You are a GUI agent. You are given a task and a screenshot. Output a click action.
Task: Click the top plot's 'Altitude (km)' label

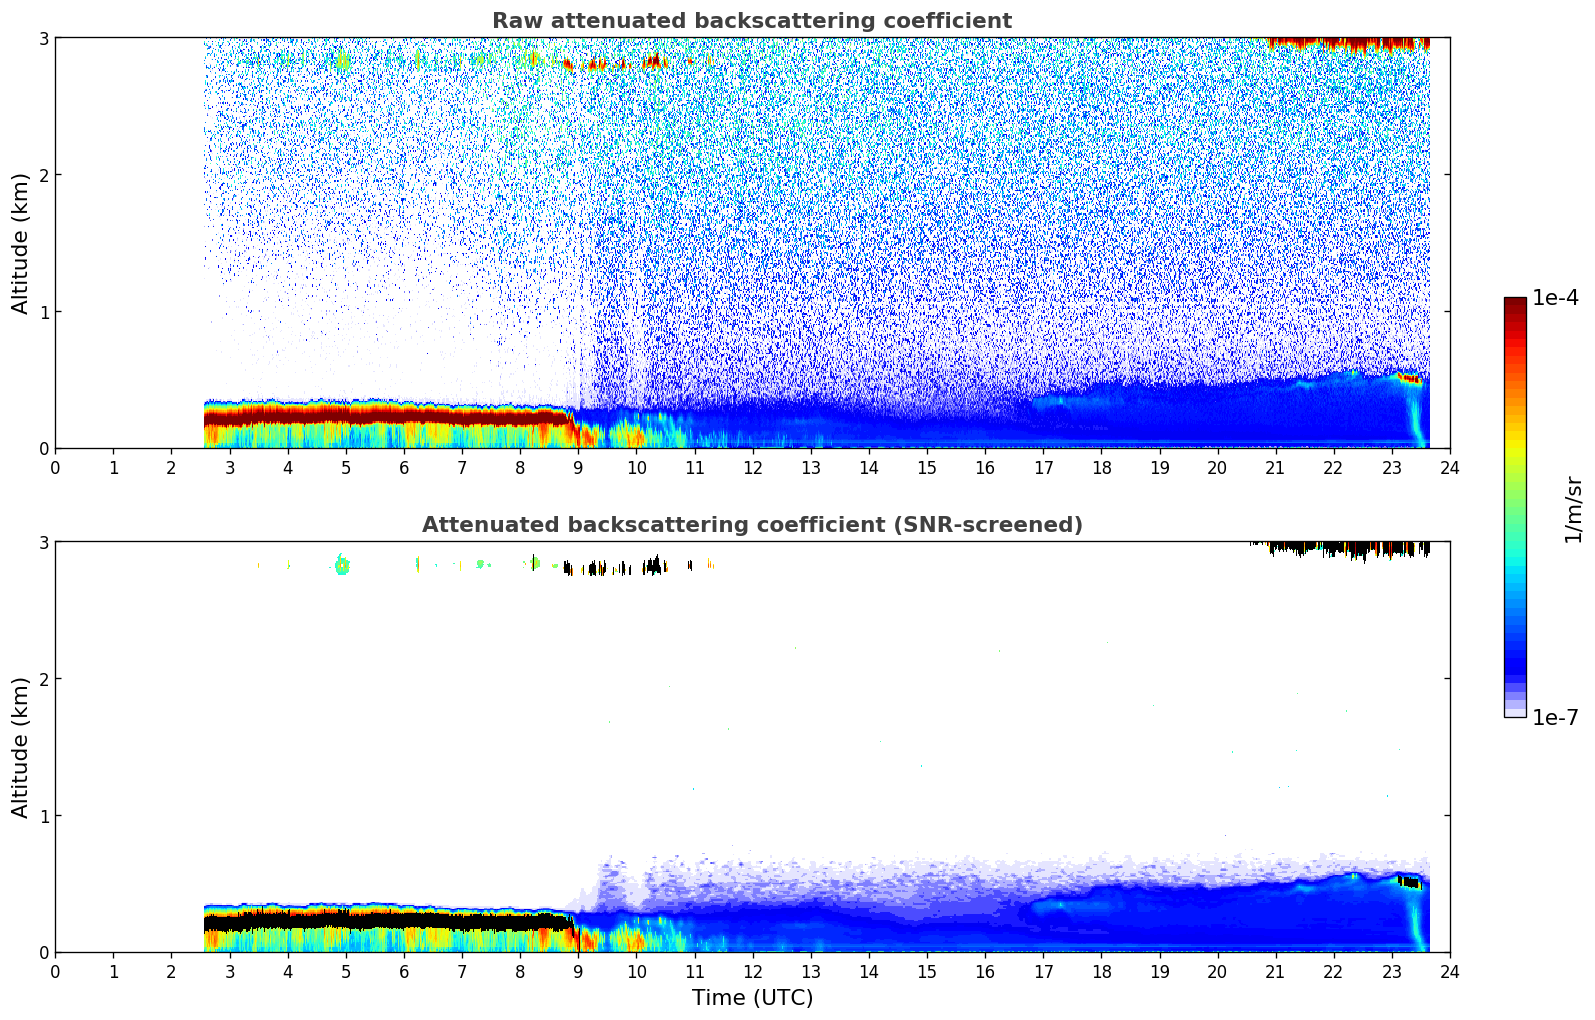21,243
